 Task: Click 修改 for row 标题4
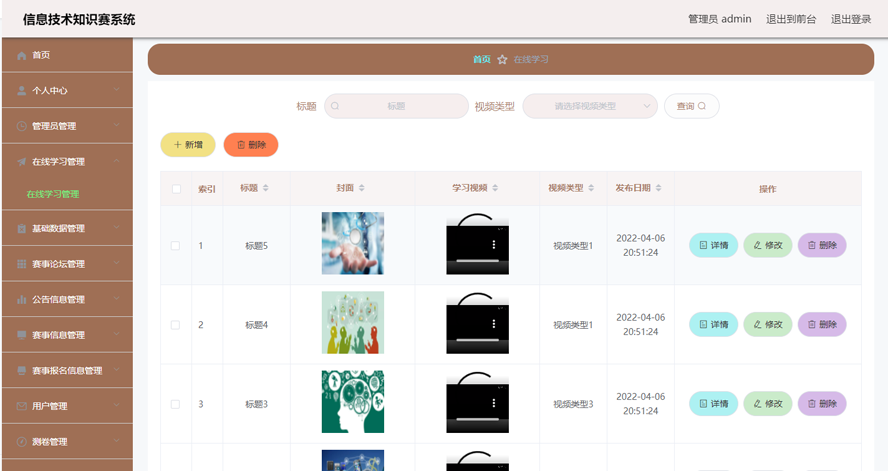pyautogui.click(x=767, y=324)
